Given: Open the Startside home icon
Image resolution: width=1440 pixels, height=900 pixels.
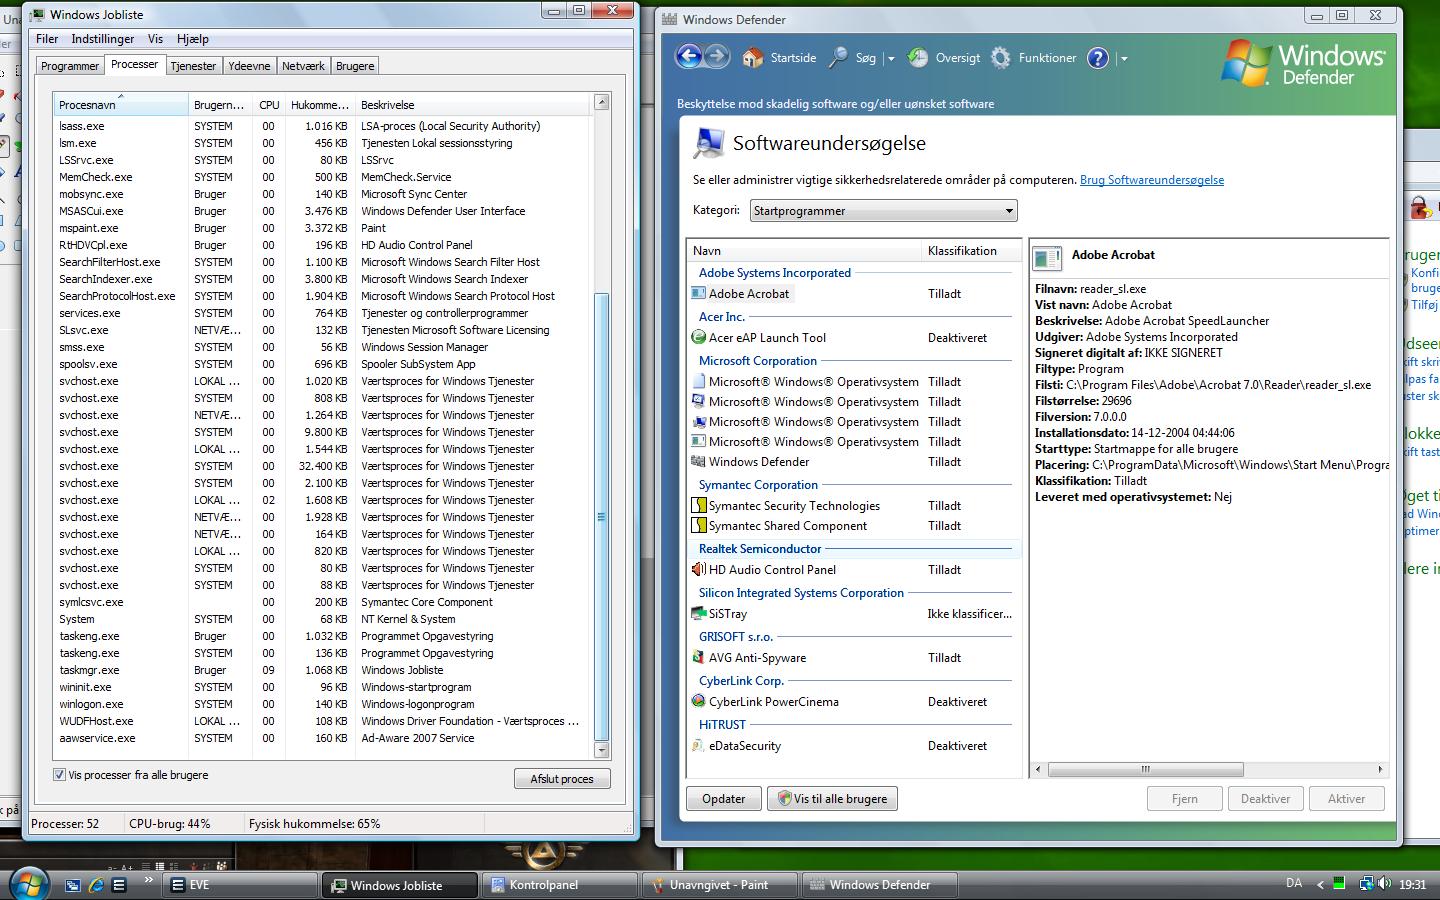Looking at the screenshot, I should (x=753, y=58).
